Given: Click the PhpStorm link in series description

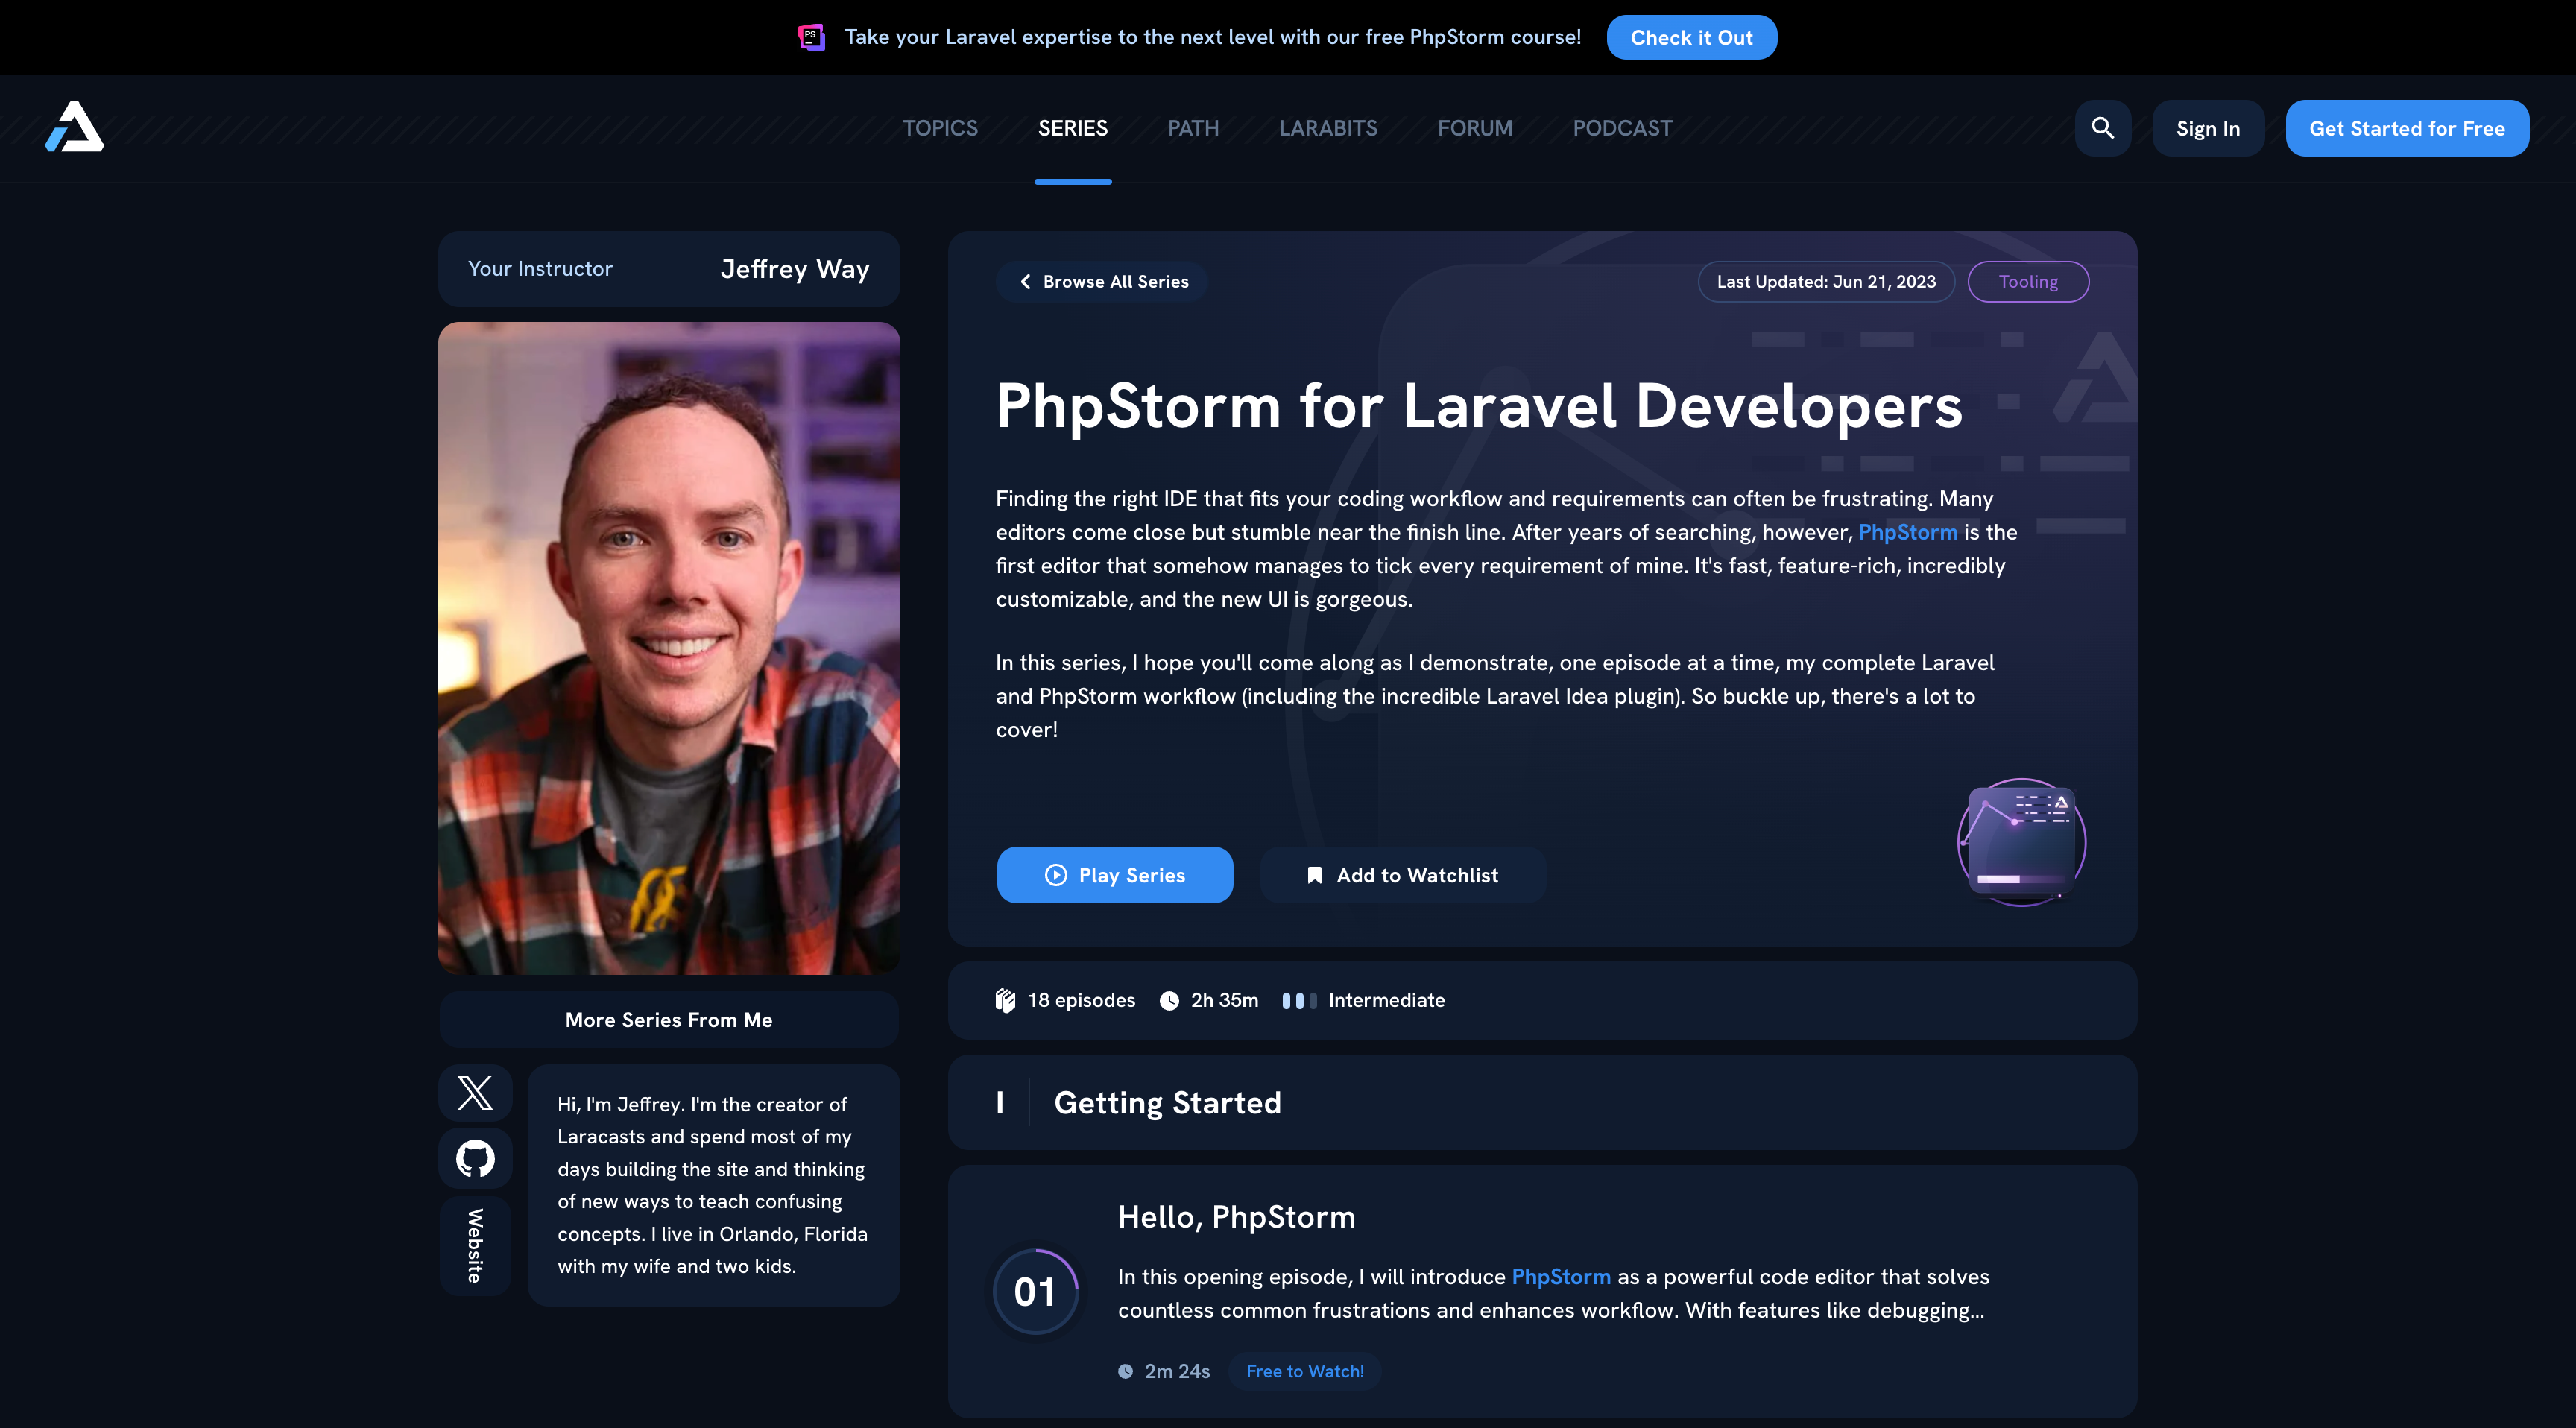Looking at the screenshot, I should [1907, 532].
